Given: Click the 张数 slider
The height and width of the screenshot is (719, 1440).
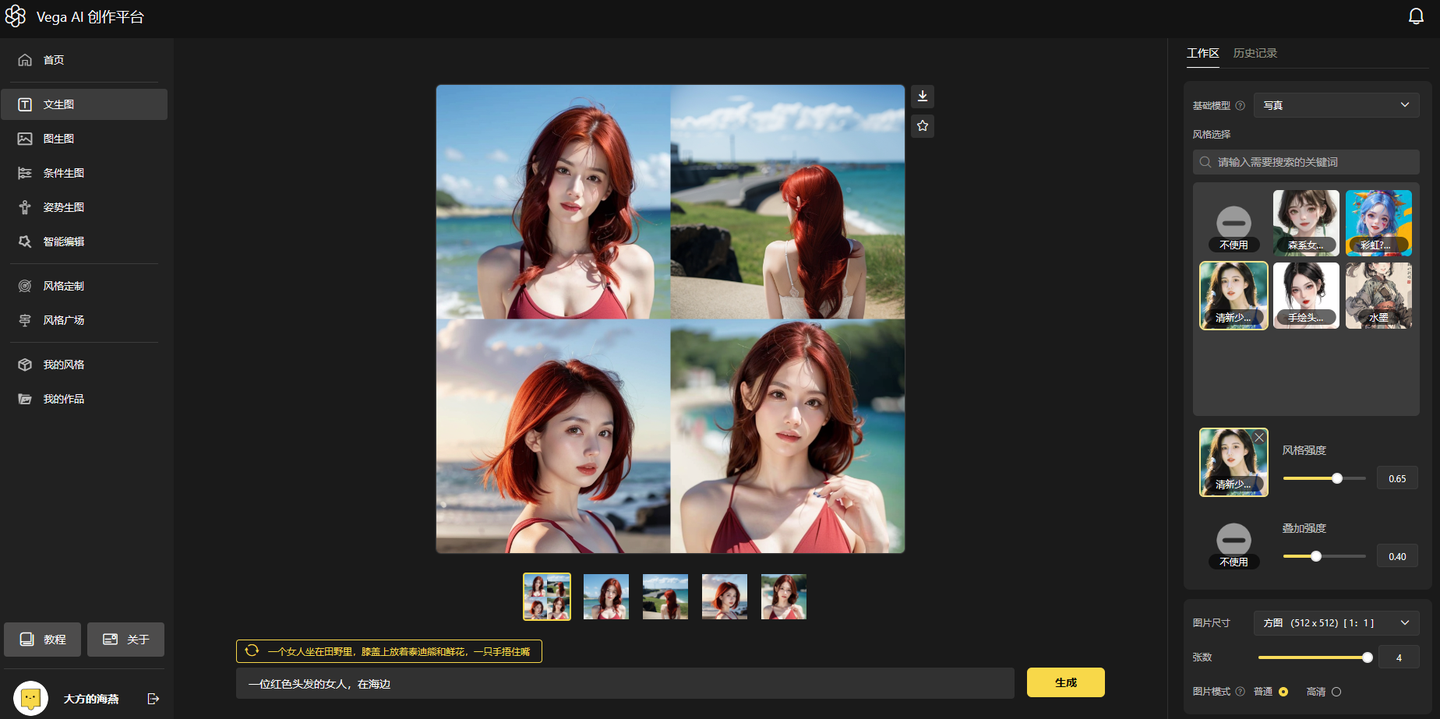Looking at the screenshot, I should tap(1313, 657).
